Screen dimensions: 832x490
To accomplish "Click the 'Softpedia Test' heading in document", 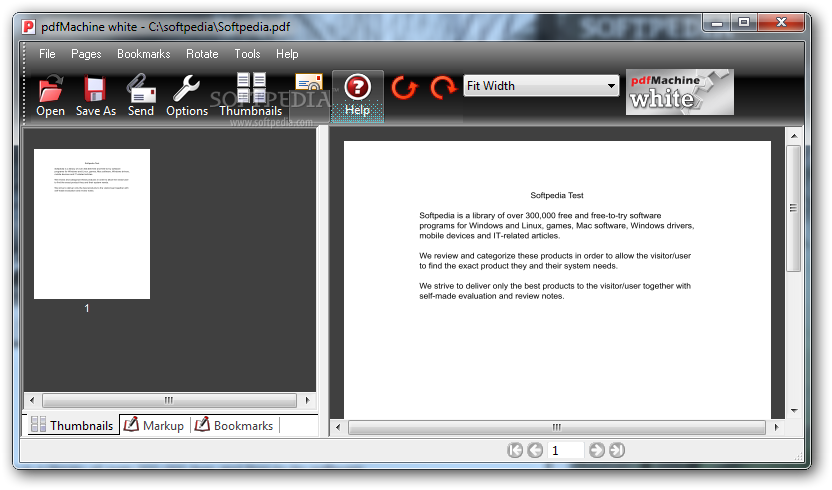I will (x=557, y=195).
